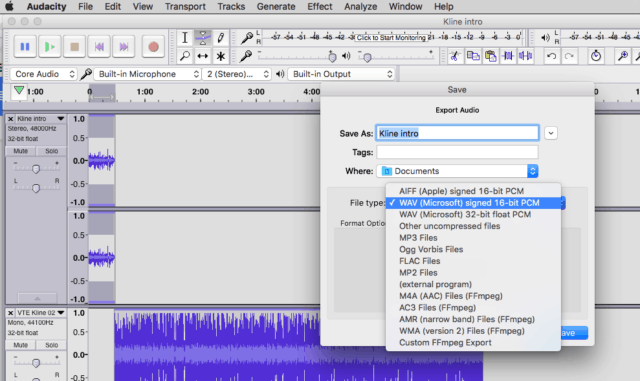Viewport: 640px width, 381px height.
Task: Choose Custom FFmpeg Export option
Action: [x=473, y=343]
